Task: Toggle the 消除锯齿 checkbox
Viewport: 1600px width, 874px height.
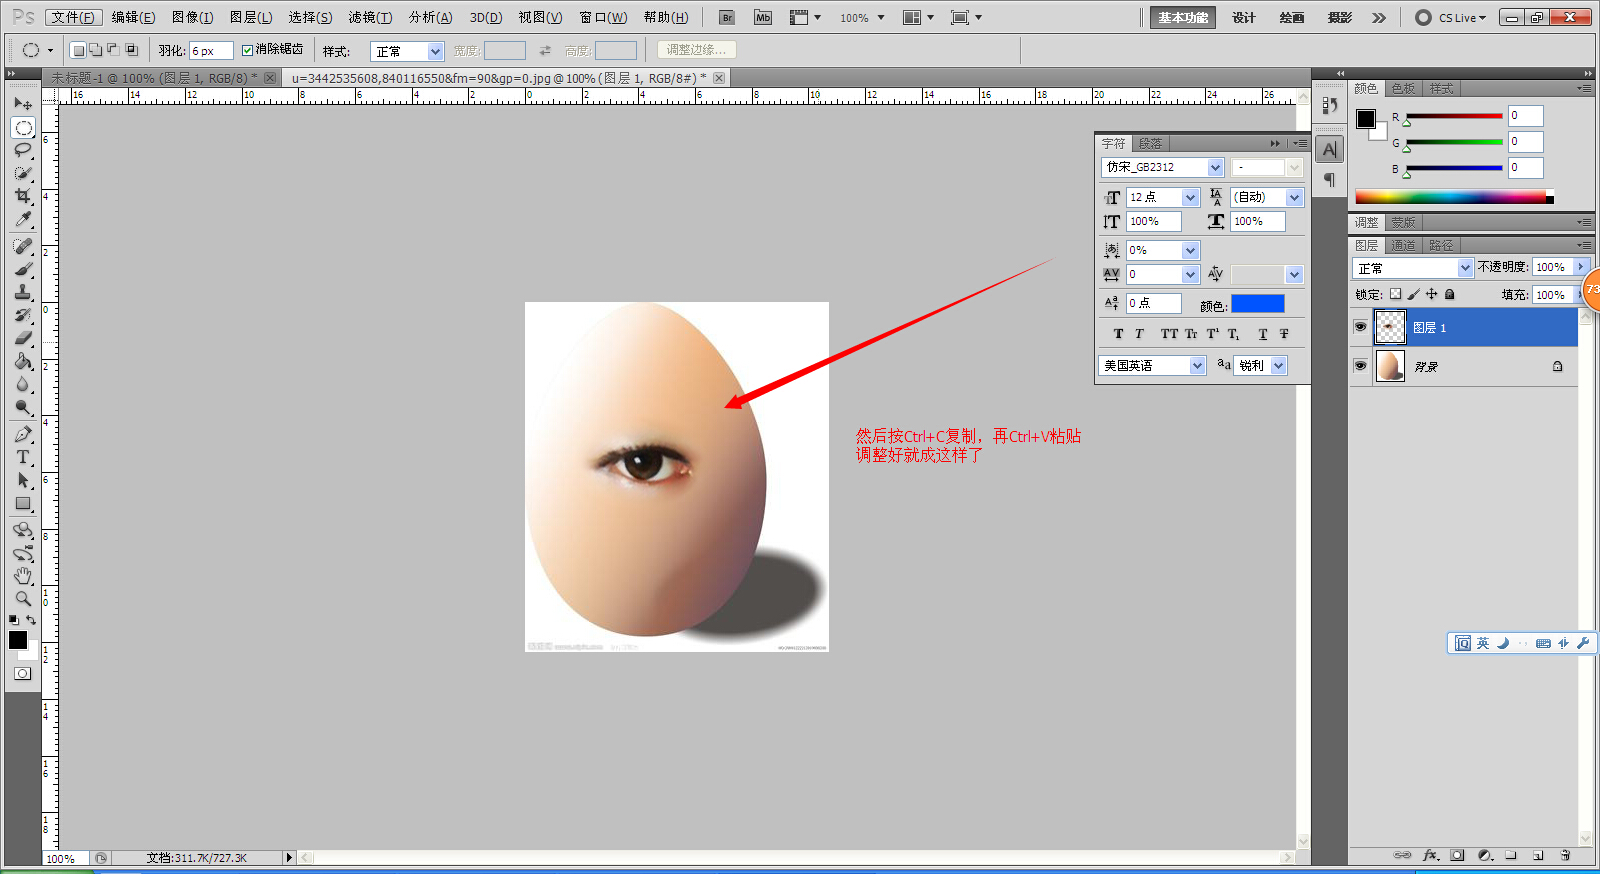Action: tap(247, 50)
